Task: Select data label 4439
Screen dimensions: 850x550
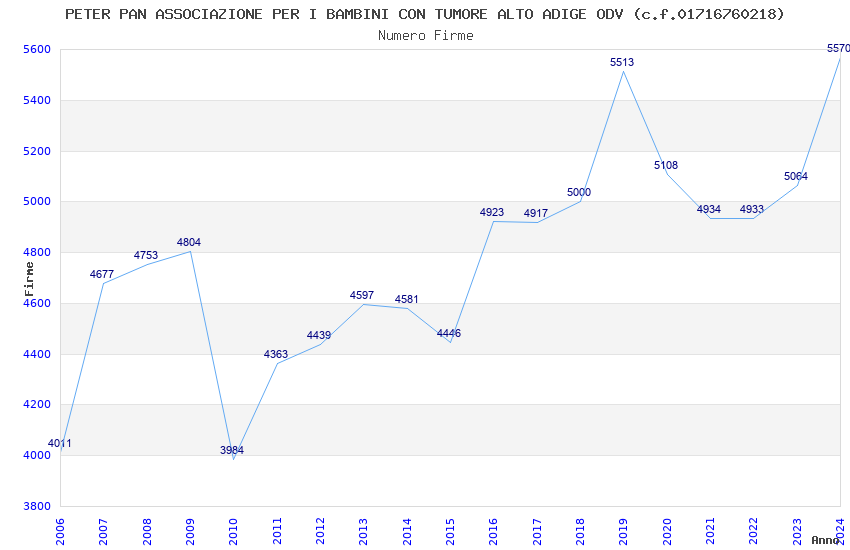Action: pos(319,335)
